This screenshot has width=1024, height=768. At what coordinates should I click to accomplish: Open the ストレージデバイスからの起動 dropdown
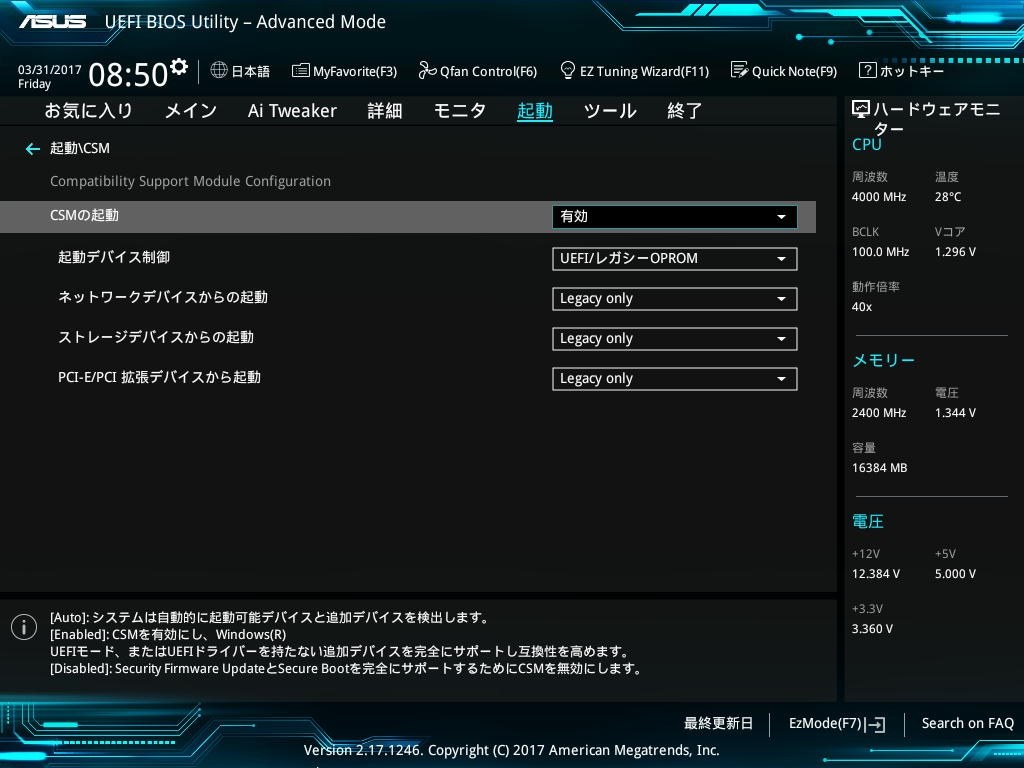click(675, 339)
